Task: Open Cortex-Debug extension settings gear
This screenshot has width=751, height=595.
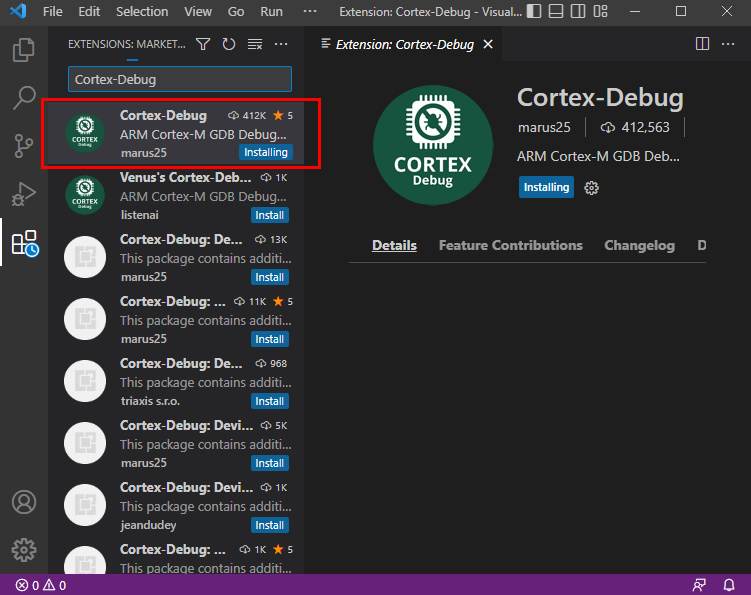Action: click(x=591, y=188)
